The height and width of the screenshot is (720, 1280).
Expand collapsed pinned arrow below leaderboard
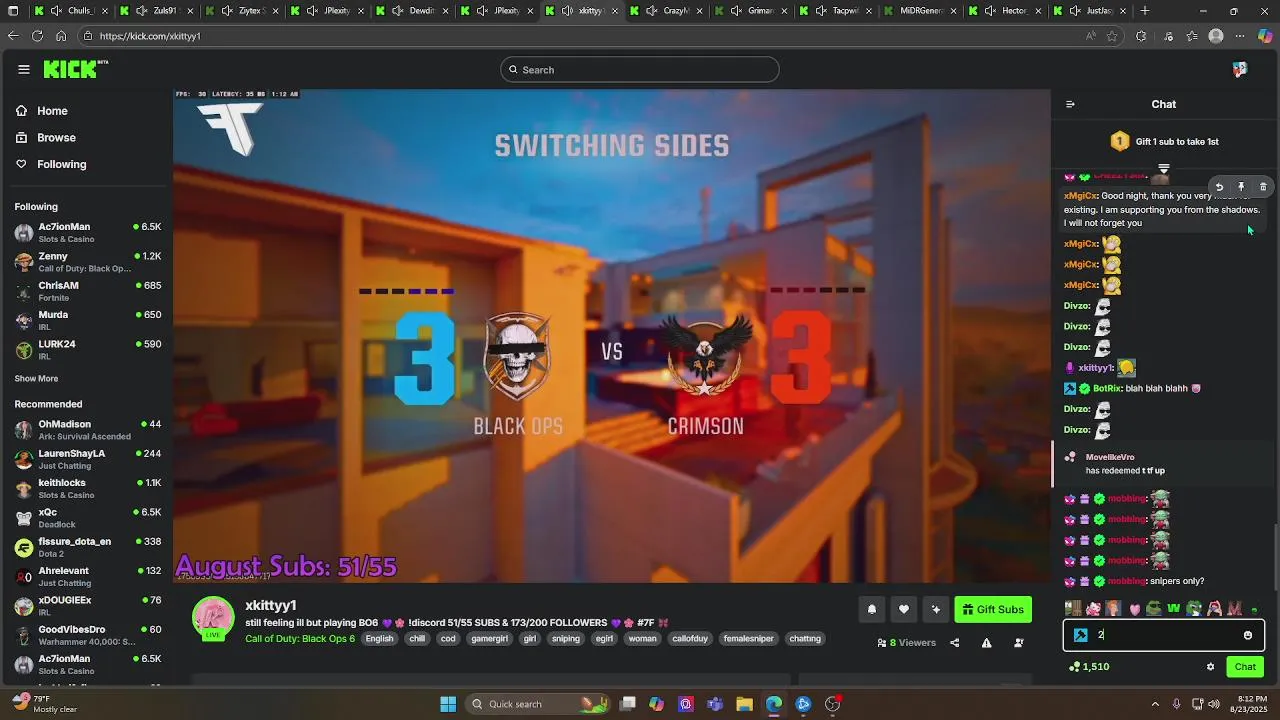tap(1163, 168)
